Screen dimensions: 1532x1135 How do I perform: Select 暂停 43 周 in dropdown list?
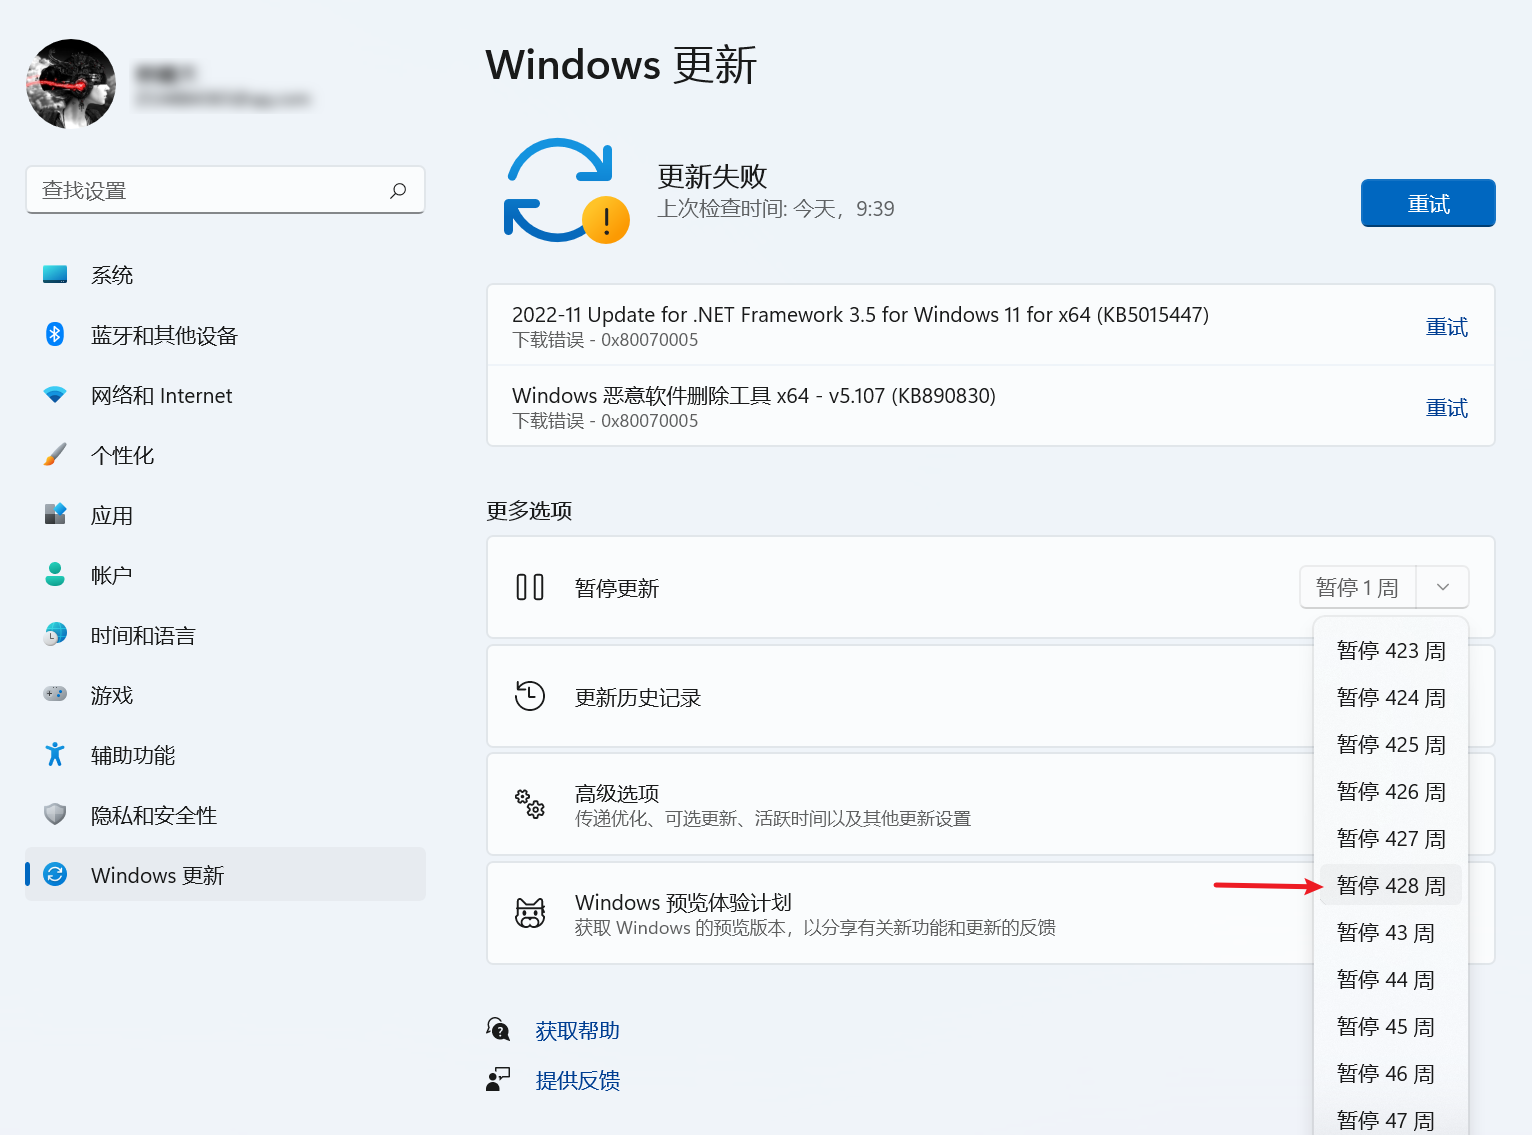[x=1390, y=933]
